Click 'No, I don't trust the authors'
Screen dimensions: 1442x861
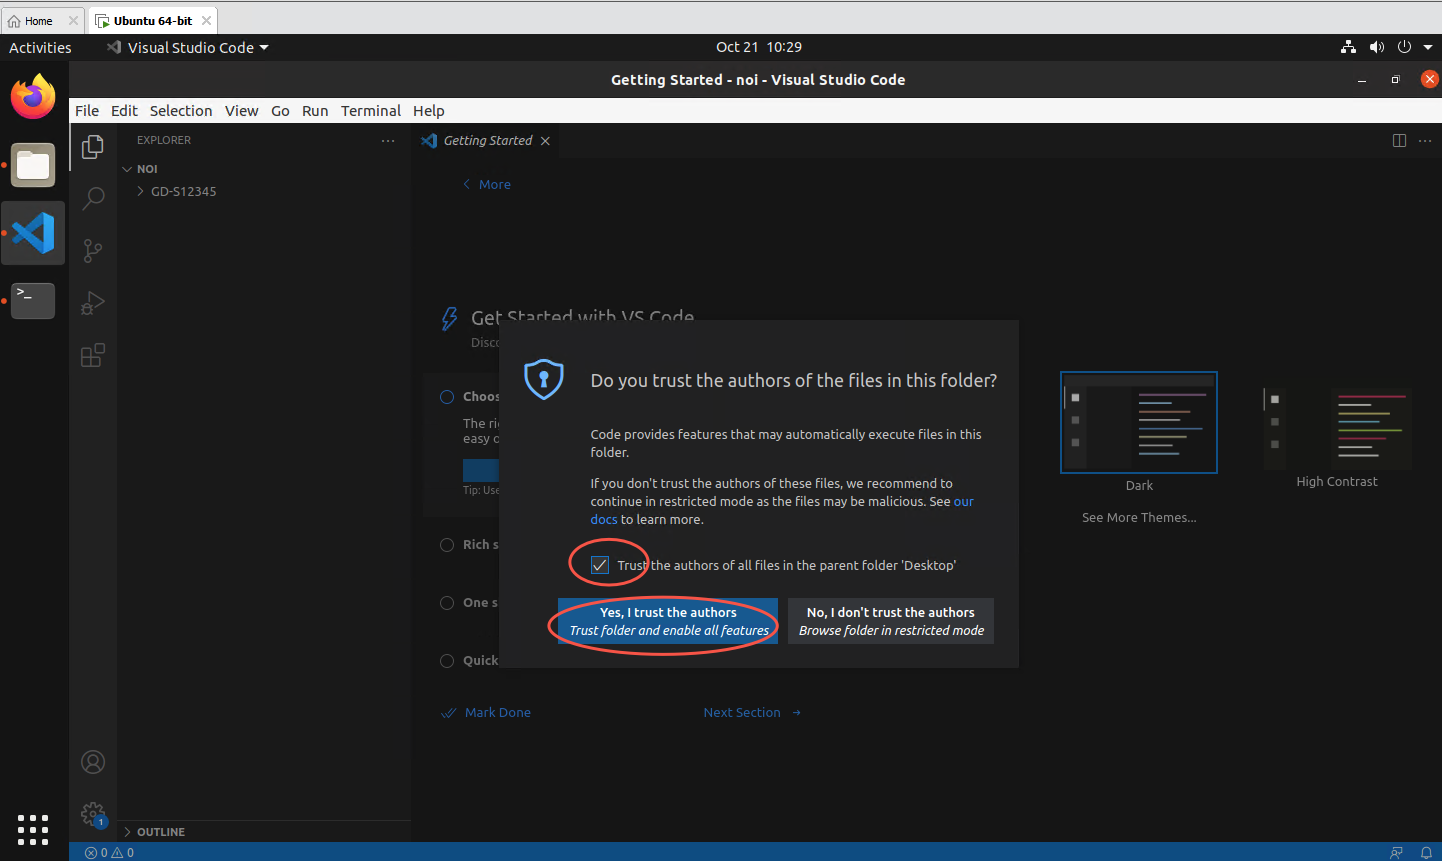pyautogui.click(x=890, y=621)
